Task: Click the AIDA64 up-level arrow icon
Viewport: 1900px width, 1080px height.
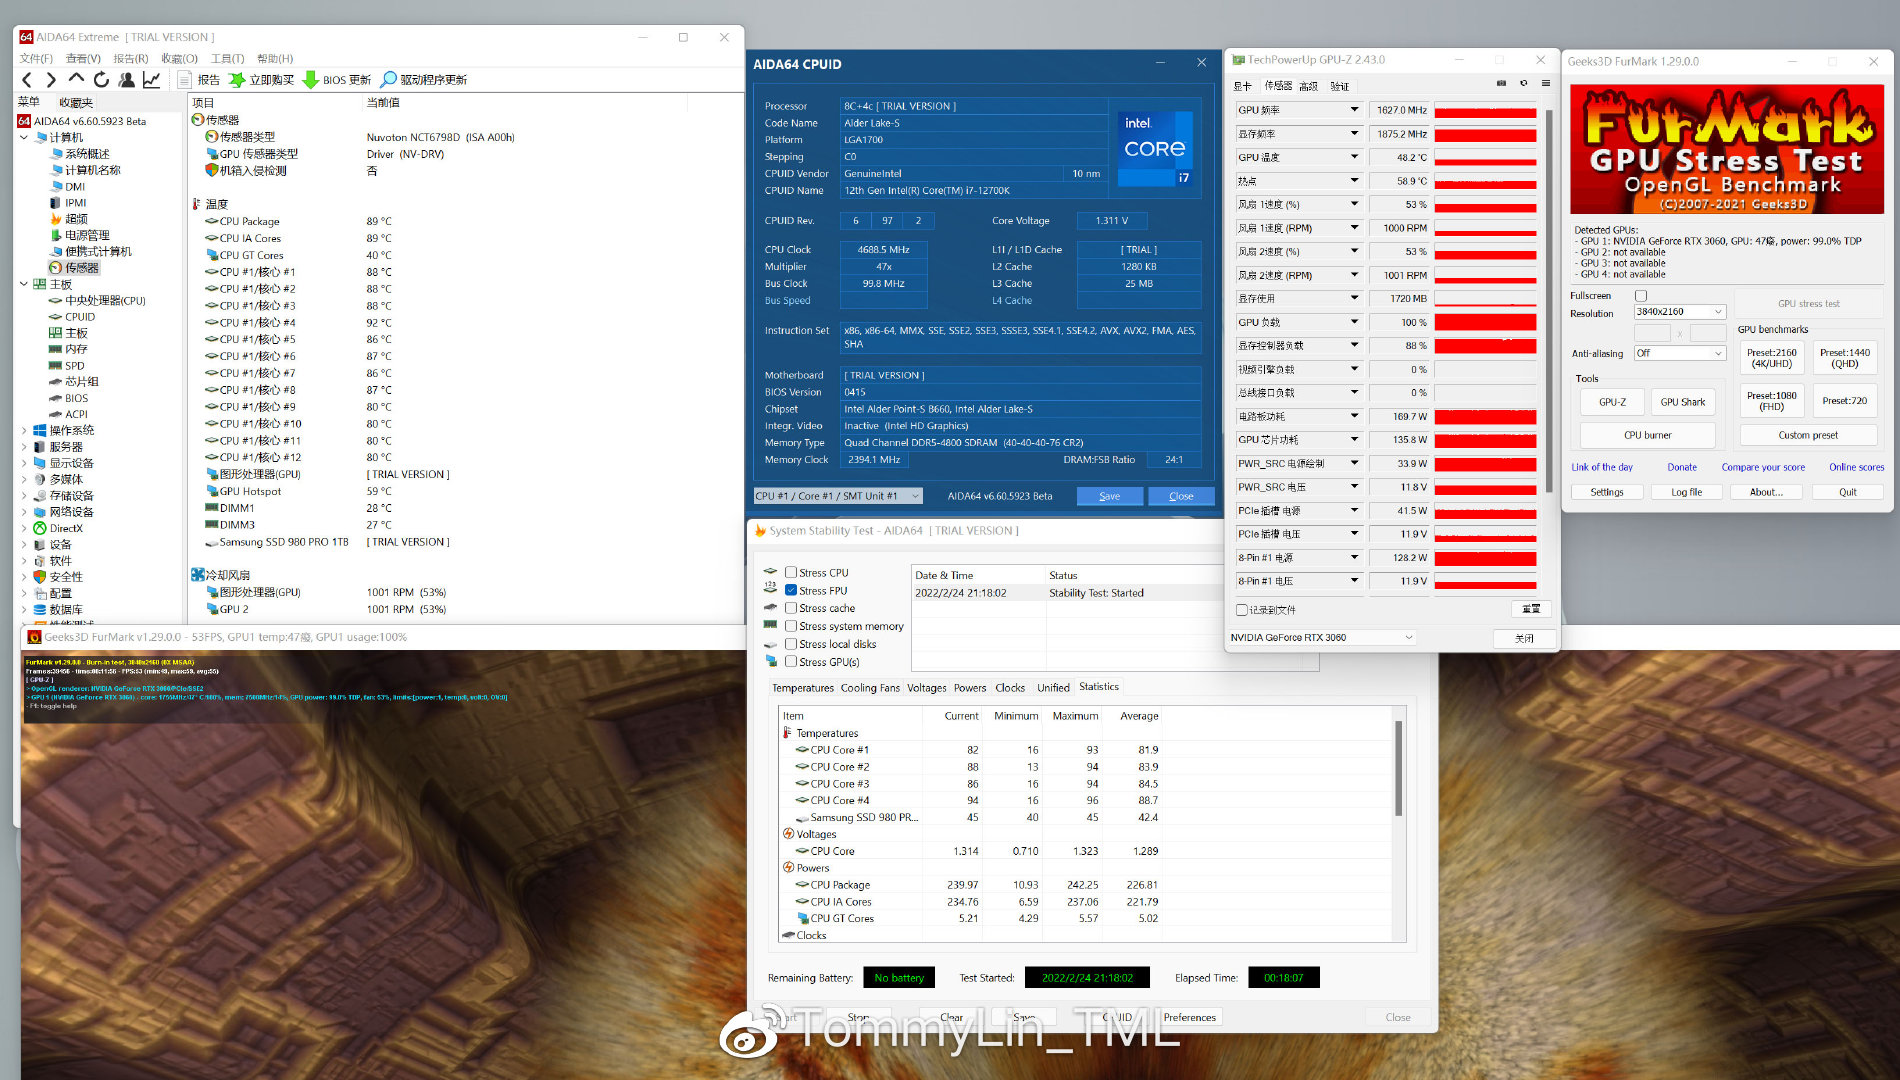Action: 76,79
